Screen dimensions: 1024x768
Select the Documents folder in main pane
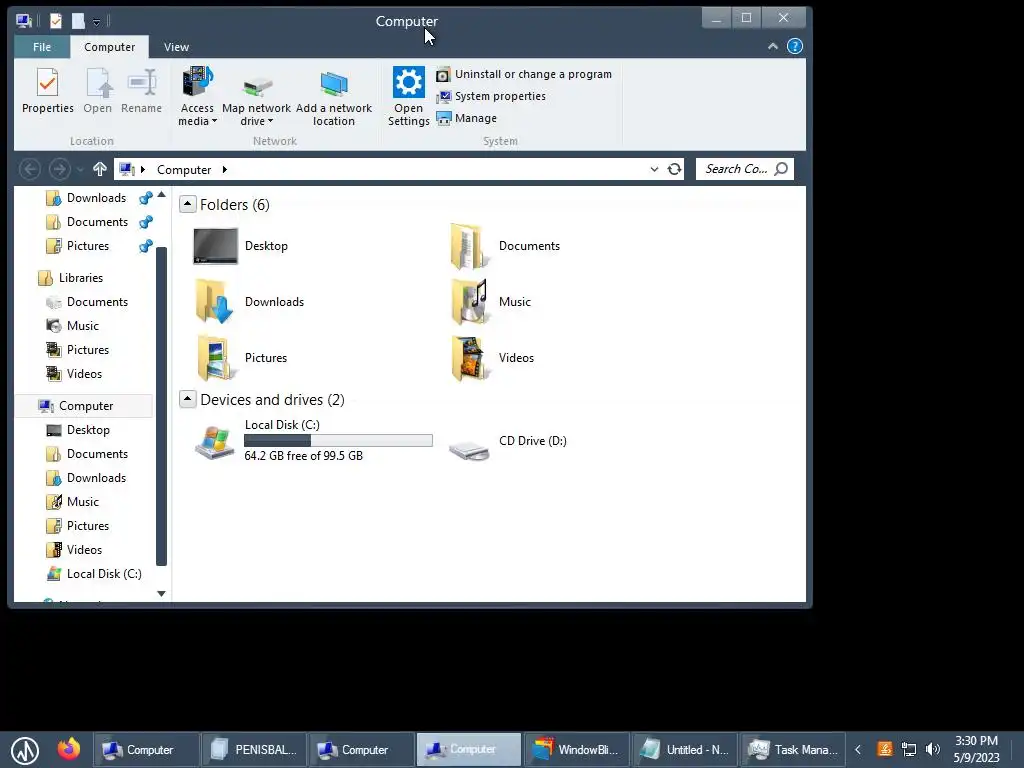point(505,246)
